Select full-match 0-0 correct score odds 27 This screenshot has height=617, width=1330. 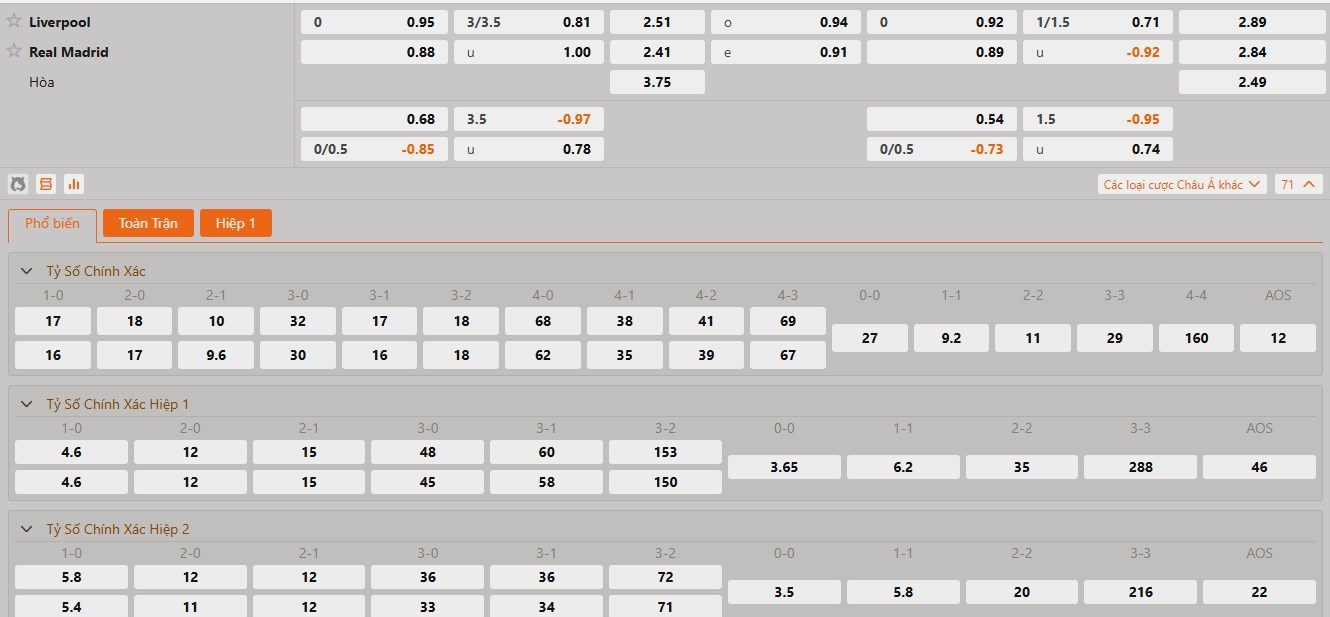[x=869, y=338]
